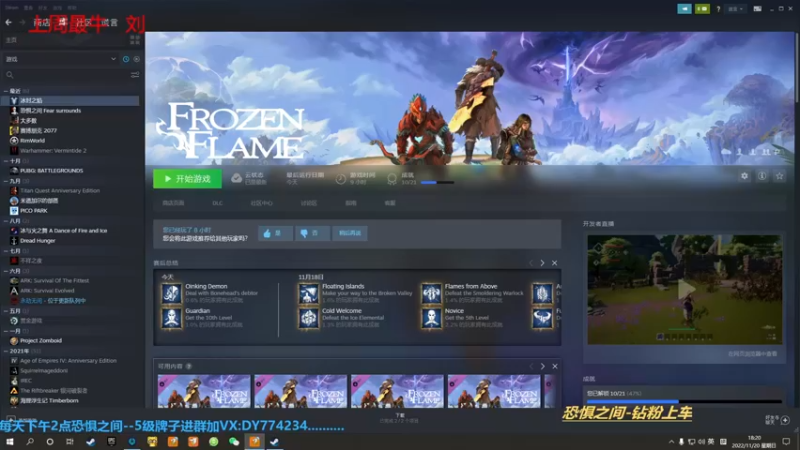Image resolution: width=800 pixels, height=450 pixels.
Task: Play the developer broadcast video
Action: coord(685,289)
